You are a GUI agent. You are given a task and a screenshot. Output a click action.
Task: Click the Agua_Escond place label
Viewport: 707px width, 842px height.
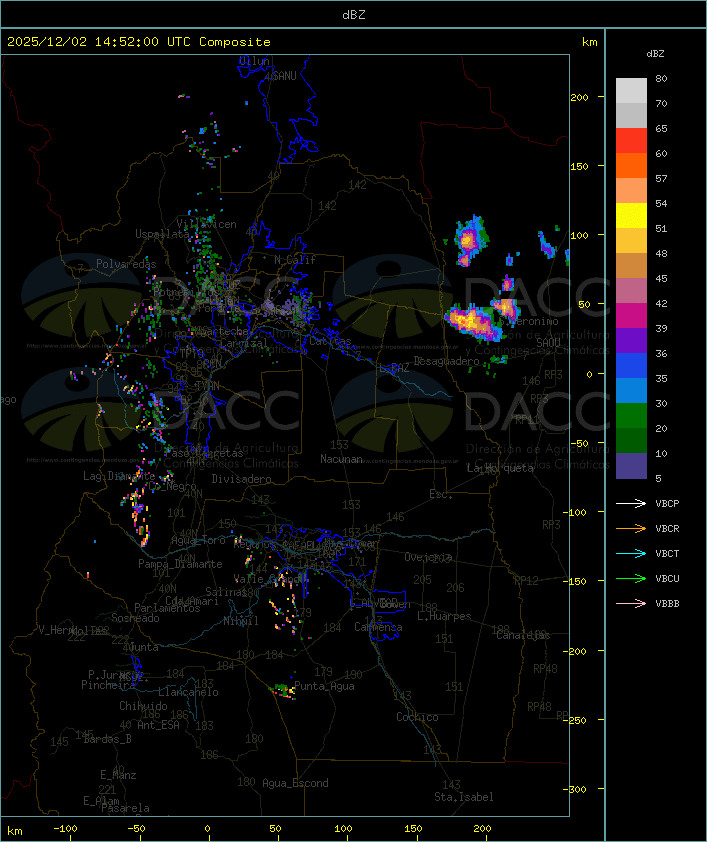pos(295,783)
